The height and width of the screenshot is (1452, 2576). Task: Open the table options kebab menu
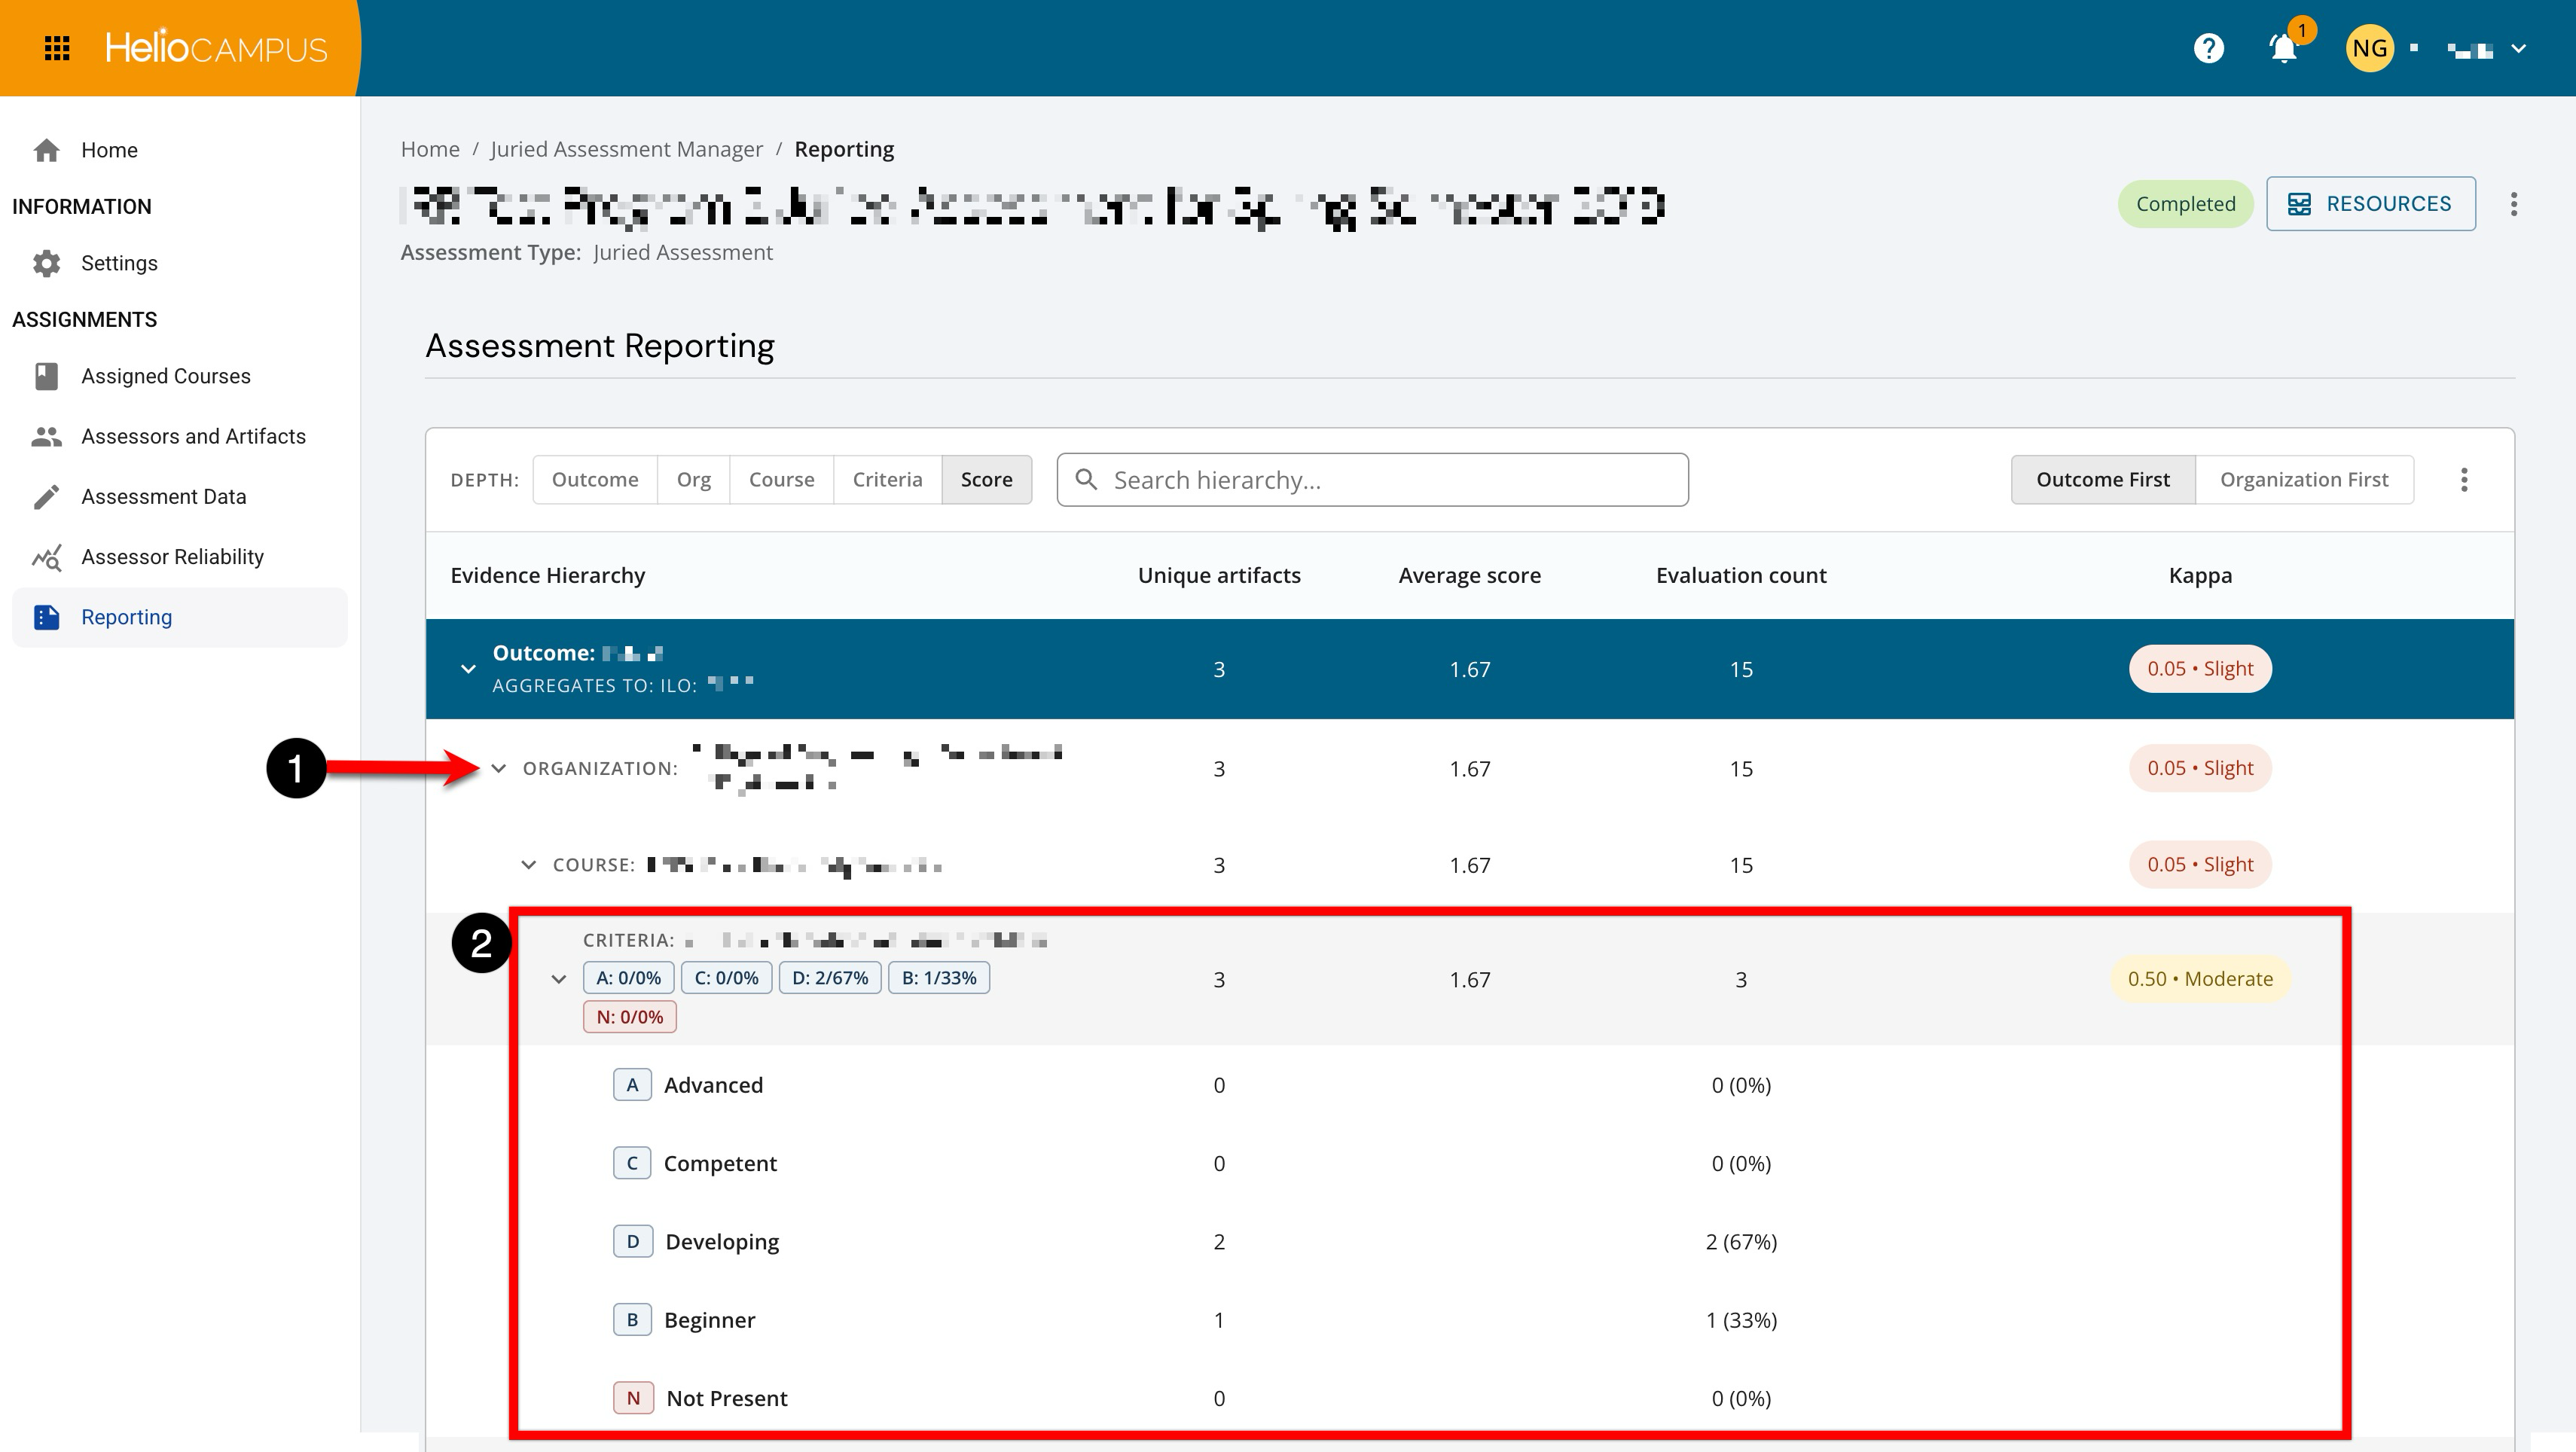click(x=2464, y=480)
